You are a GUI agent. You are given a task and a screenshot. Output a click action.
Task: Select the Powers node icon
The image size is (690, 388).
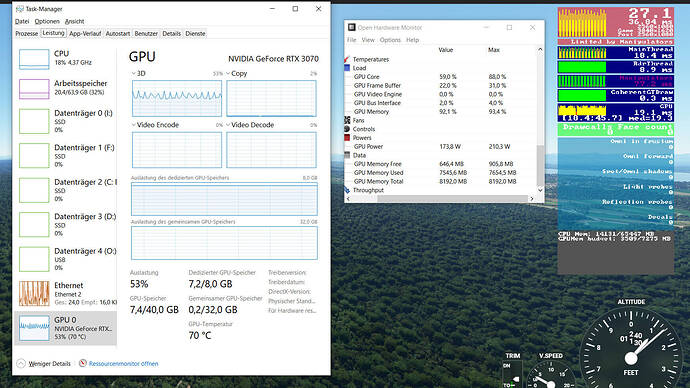click(x=347, y=138)
